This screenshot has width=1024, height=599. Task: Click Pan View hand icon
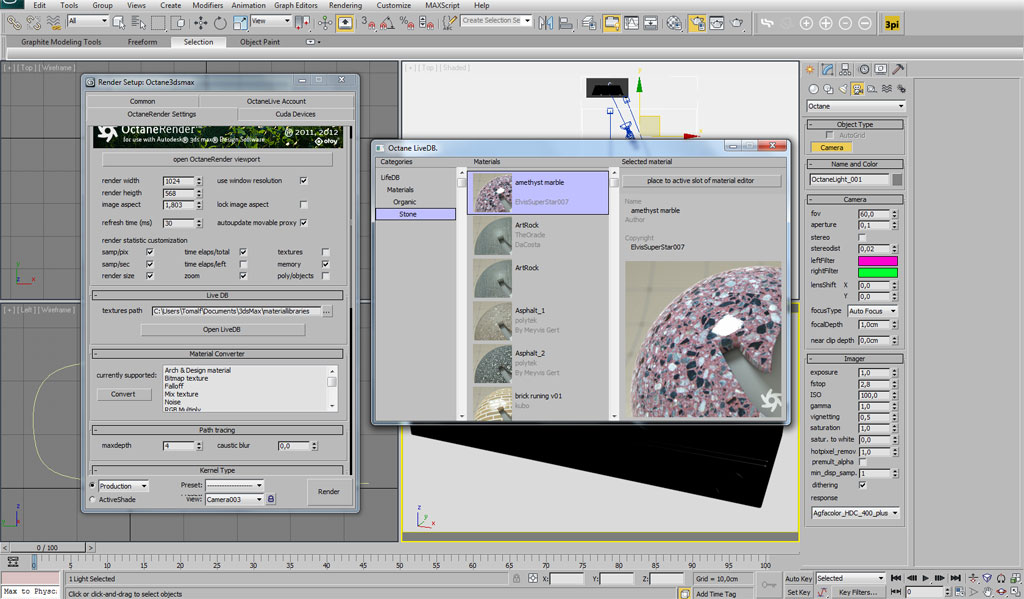tap(987, 592)
